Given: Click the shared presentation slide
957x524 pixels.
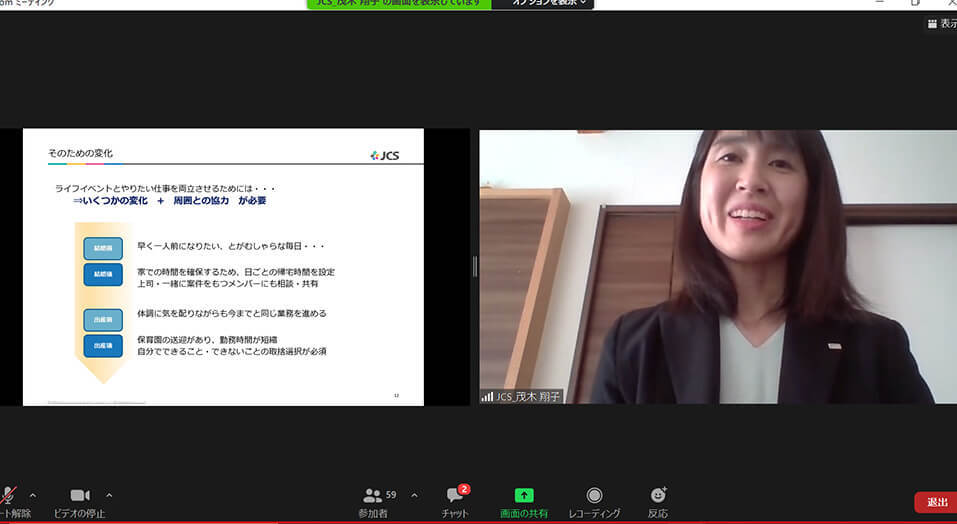Looking at the screenshot, I should pyautogui.click(x=223, y=267).
